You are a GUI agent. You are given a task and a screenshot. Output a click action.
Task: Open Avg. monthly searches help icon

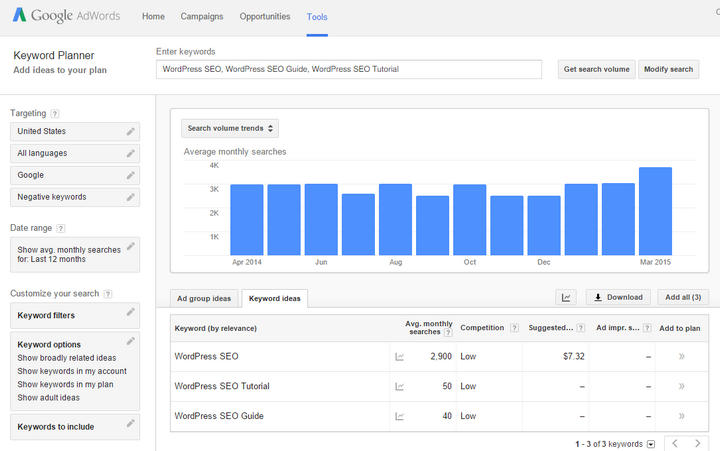click(448, 333)
